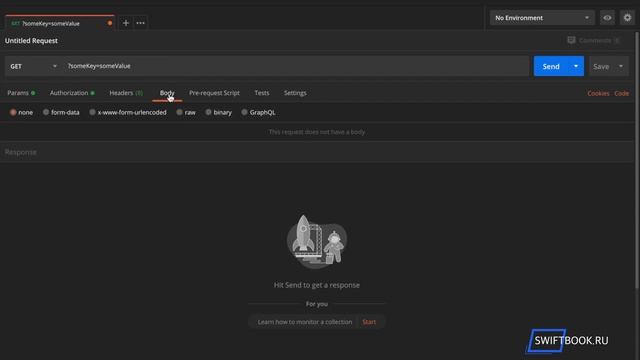
Task: Select raw body type
Action: (179, 112)
